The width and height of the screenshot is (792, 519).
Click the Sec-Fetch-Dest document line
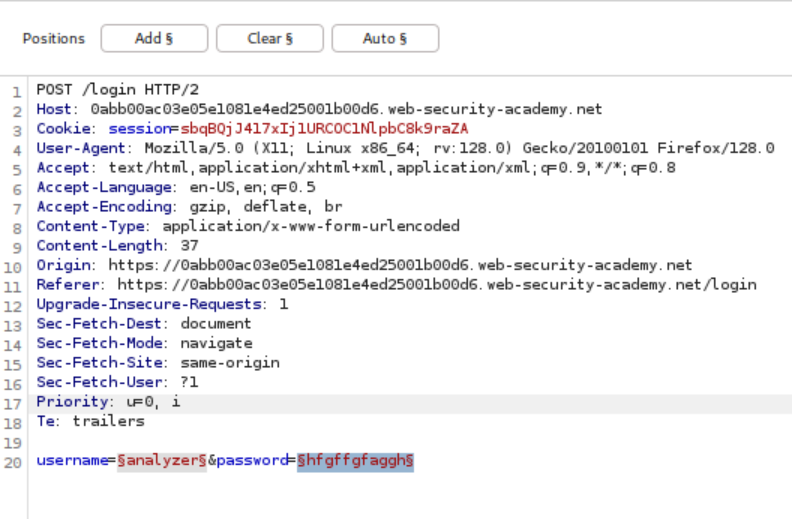pyautogui.click(x=144, y=323)
